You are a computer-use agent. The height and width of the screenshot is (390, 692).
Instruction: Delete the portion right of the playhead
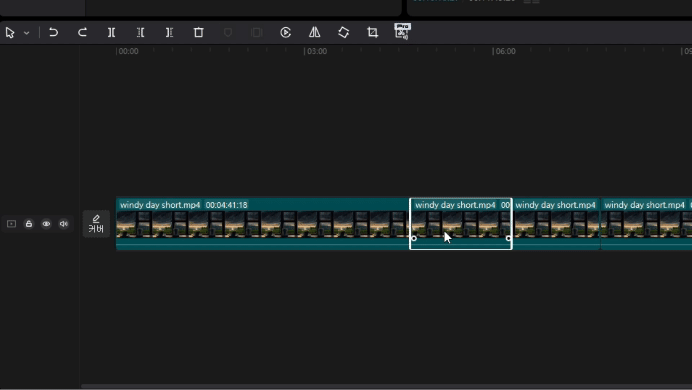pos(169,32)
